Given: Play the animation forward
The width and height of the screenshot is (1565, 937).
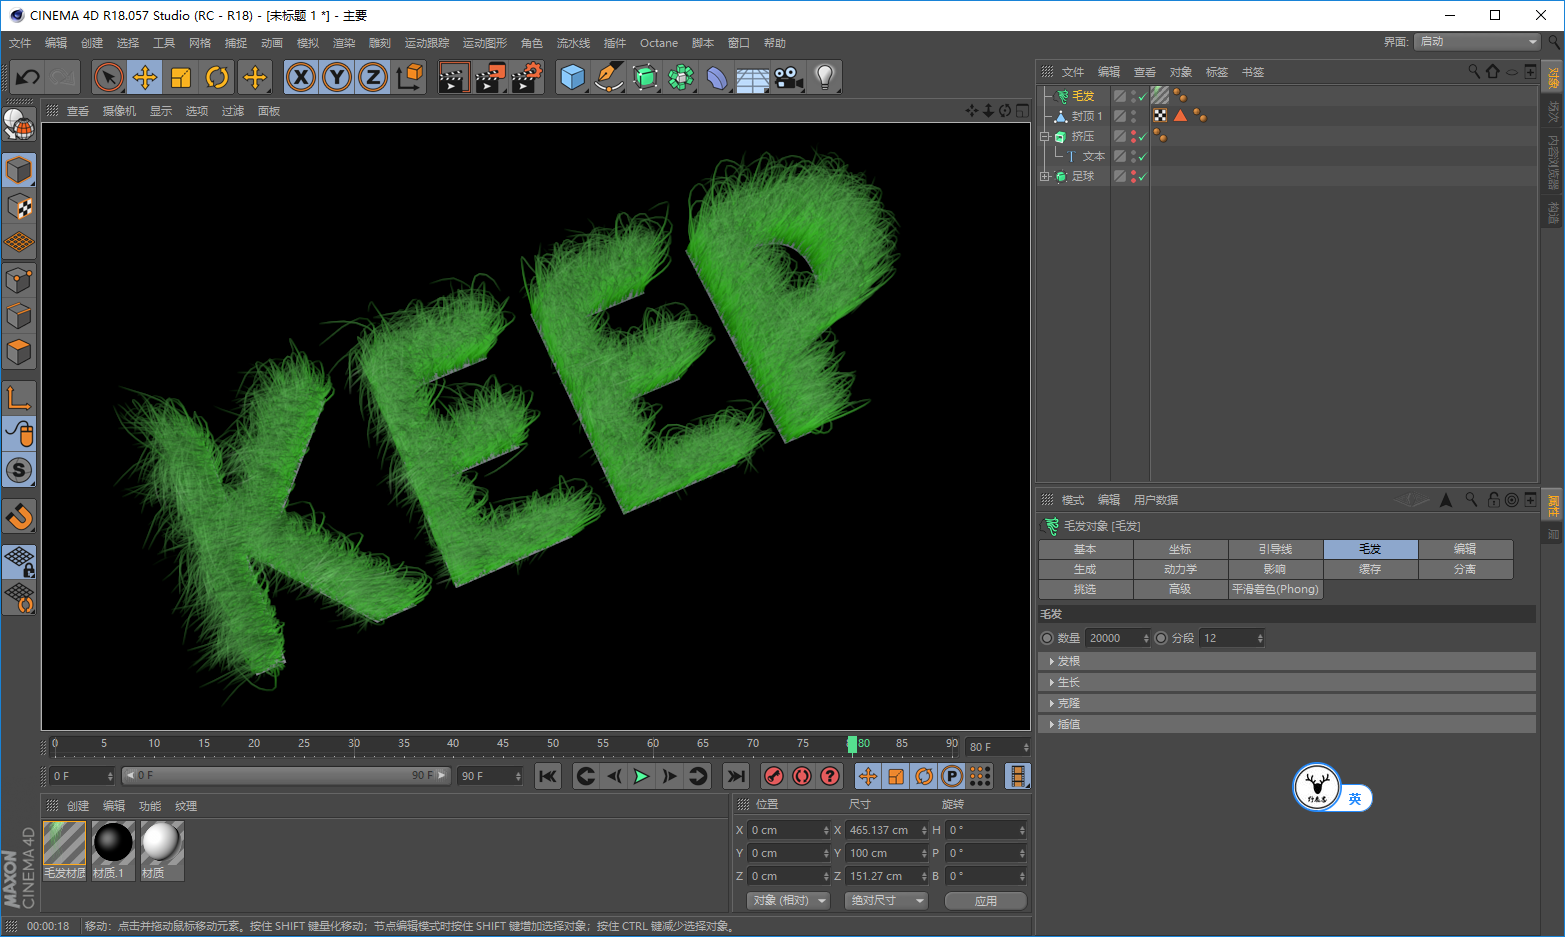Looking at the screenshot, I should [x=642, y=776].
